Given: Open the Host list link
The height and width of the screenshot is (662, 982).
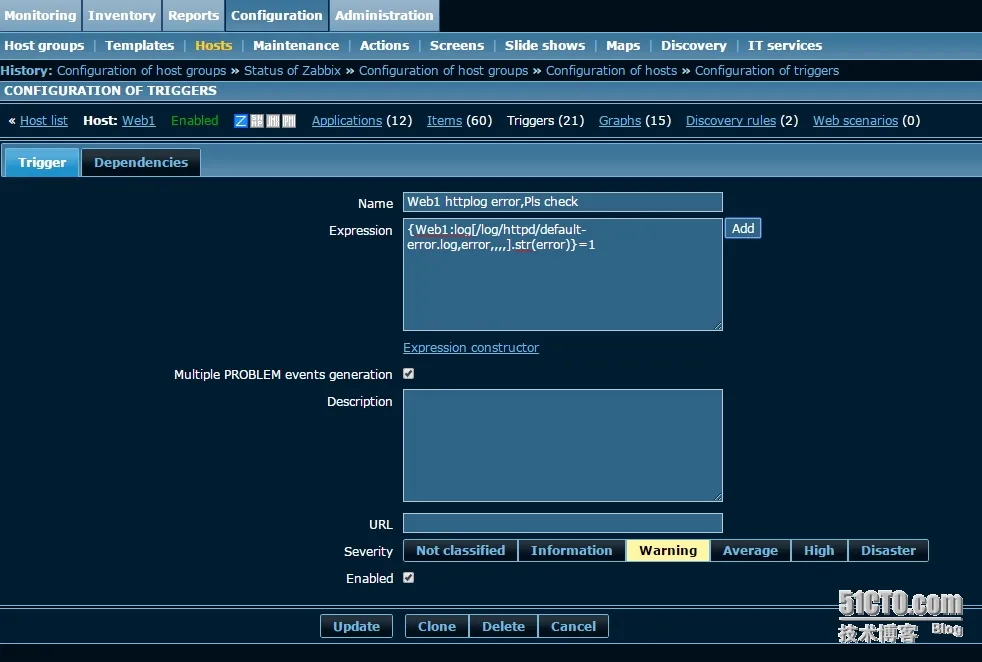Looking at the screenshot, I should click(44, 121).
